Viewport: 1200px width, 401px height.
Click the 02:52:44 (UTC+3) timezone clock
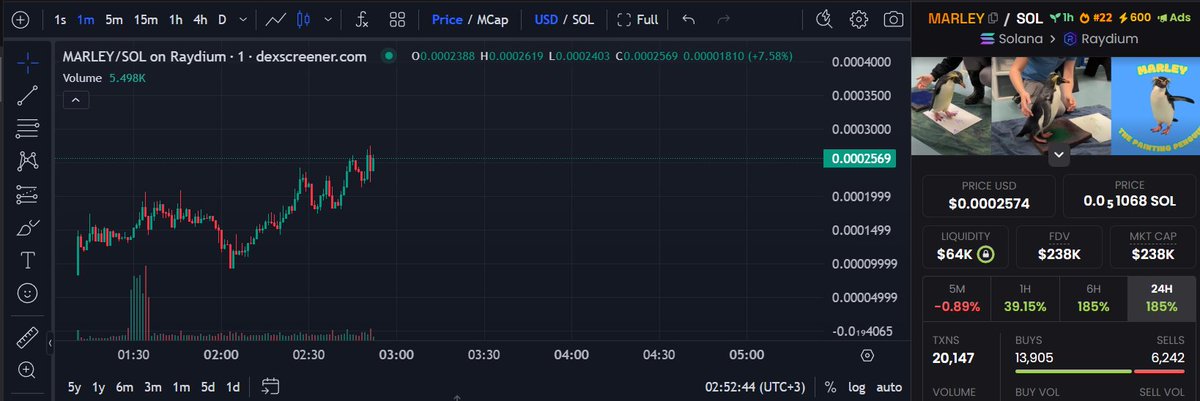tap(756, 387)
